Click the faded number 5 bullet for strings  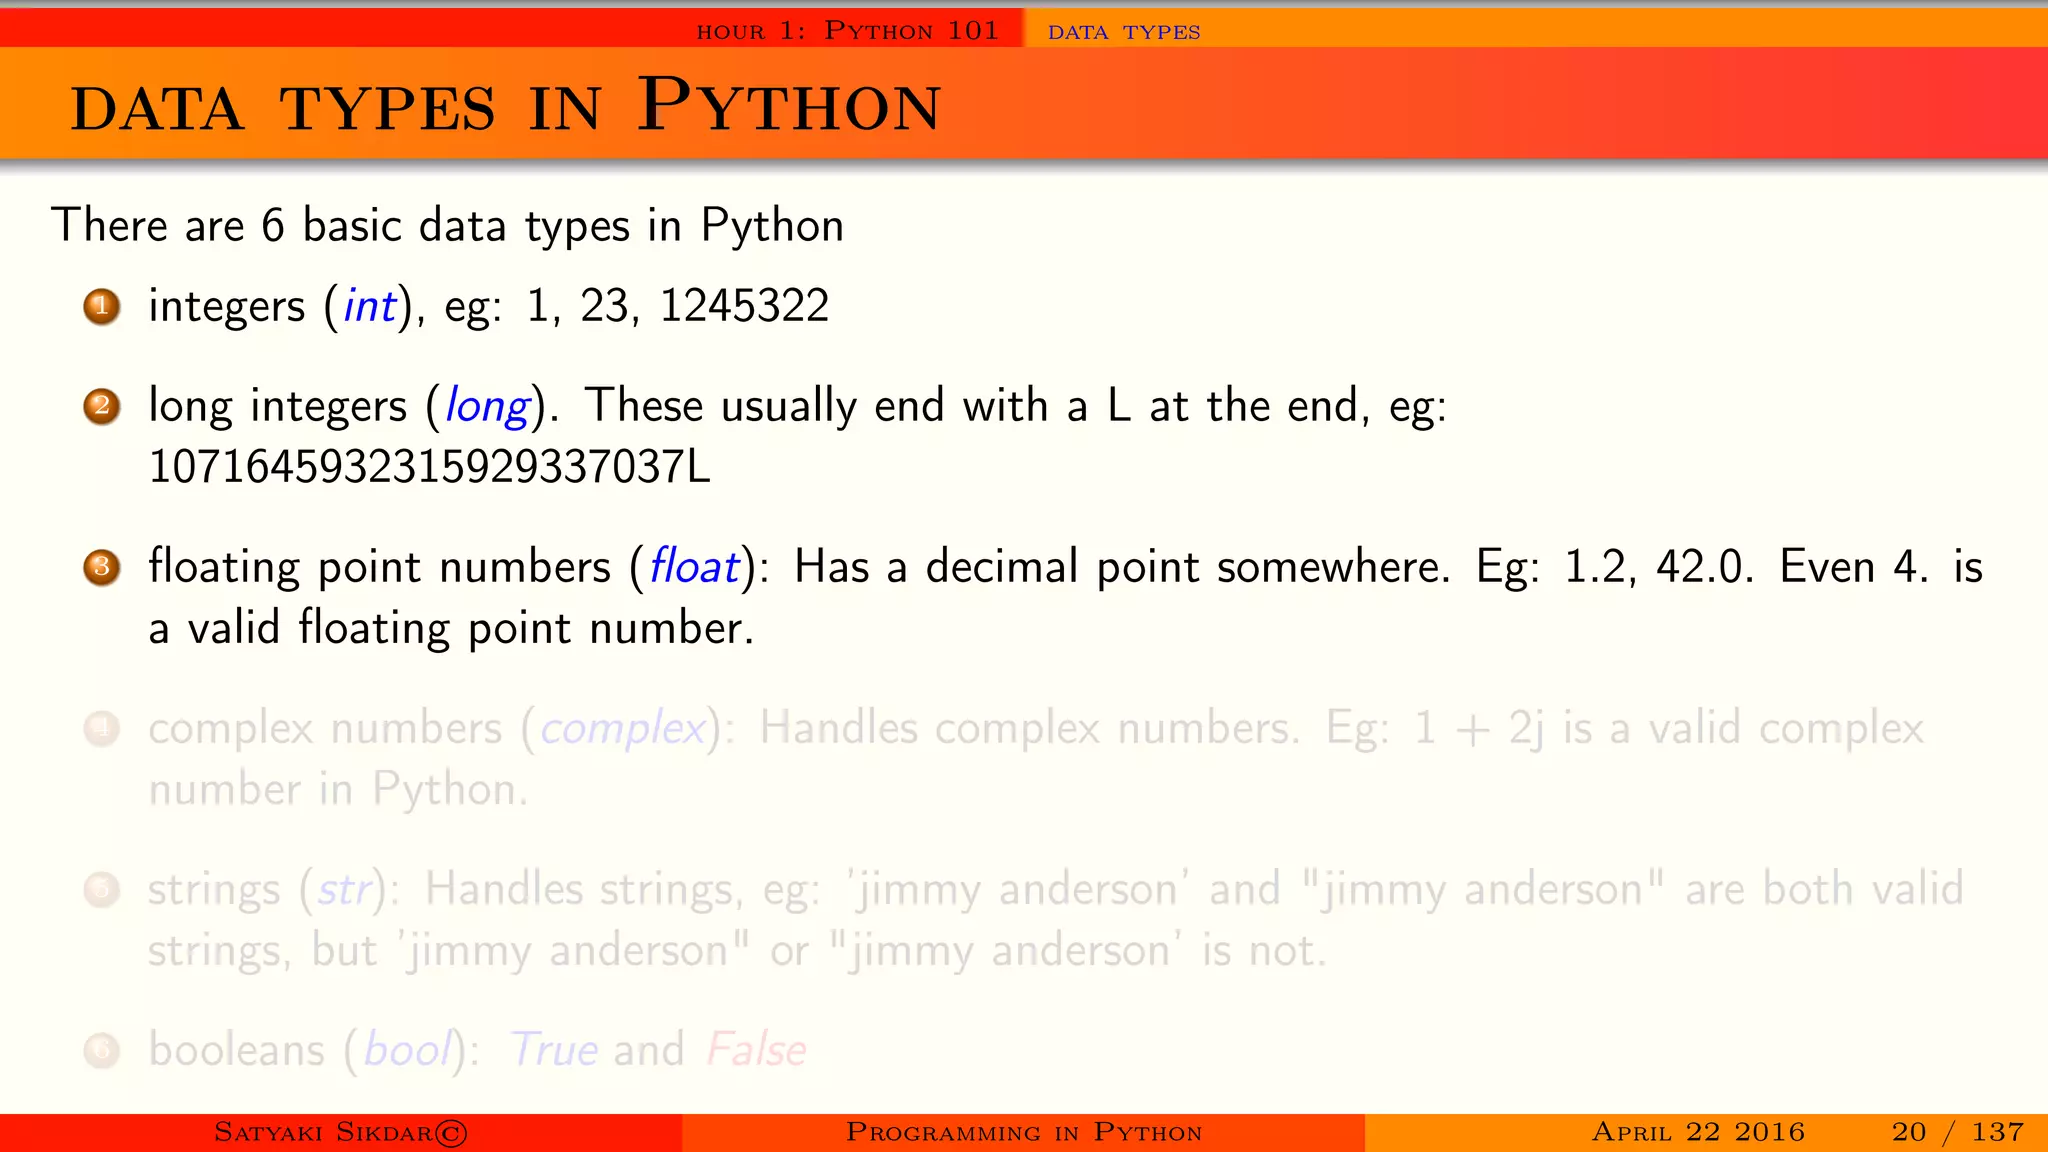pos(101,889)
